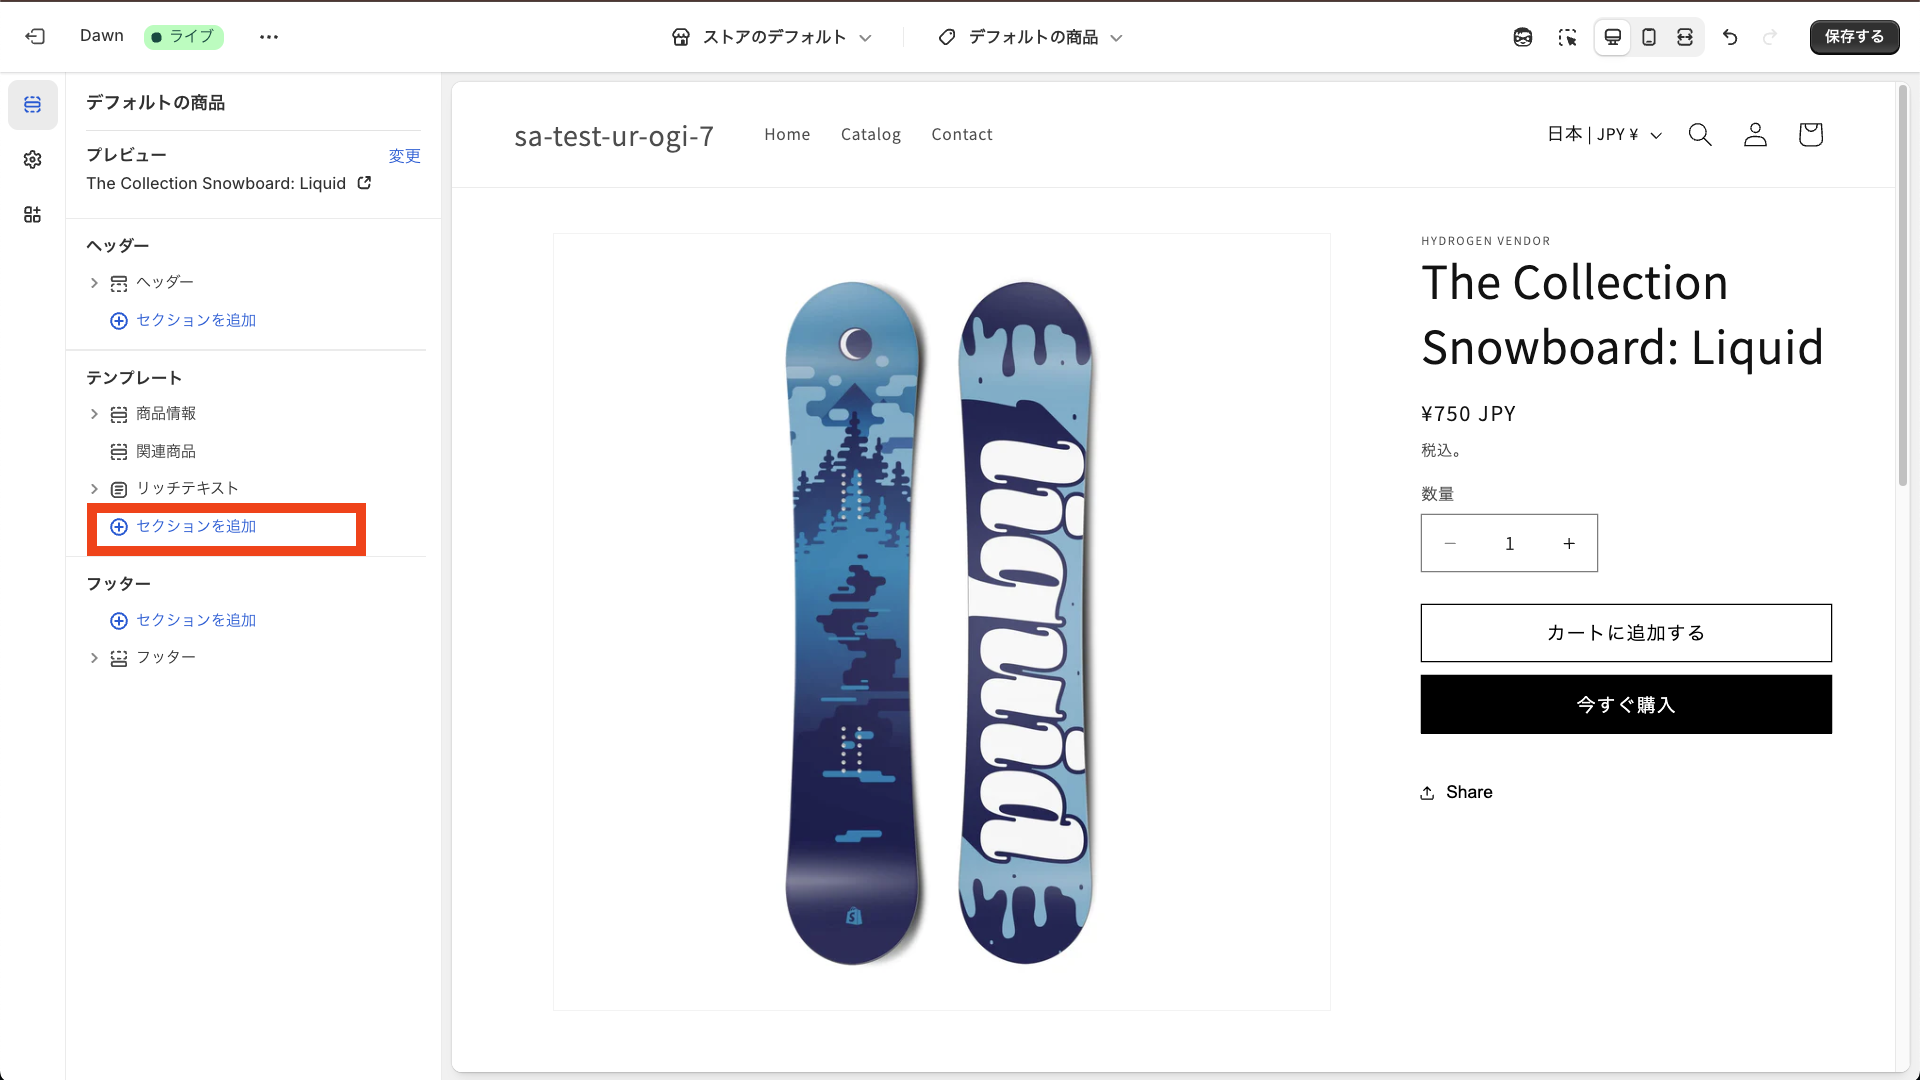Open the 日本 | JPY ¥ country selector

(x=1604, y=135)
